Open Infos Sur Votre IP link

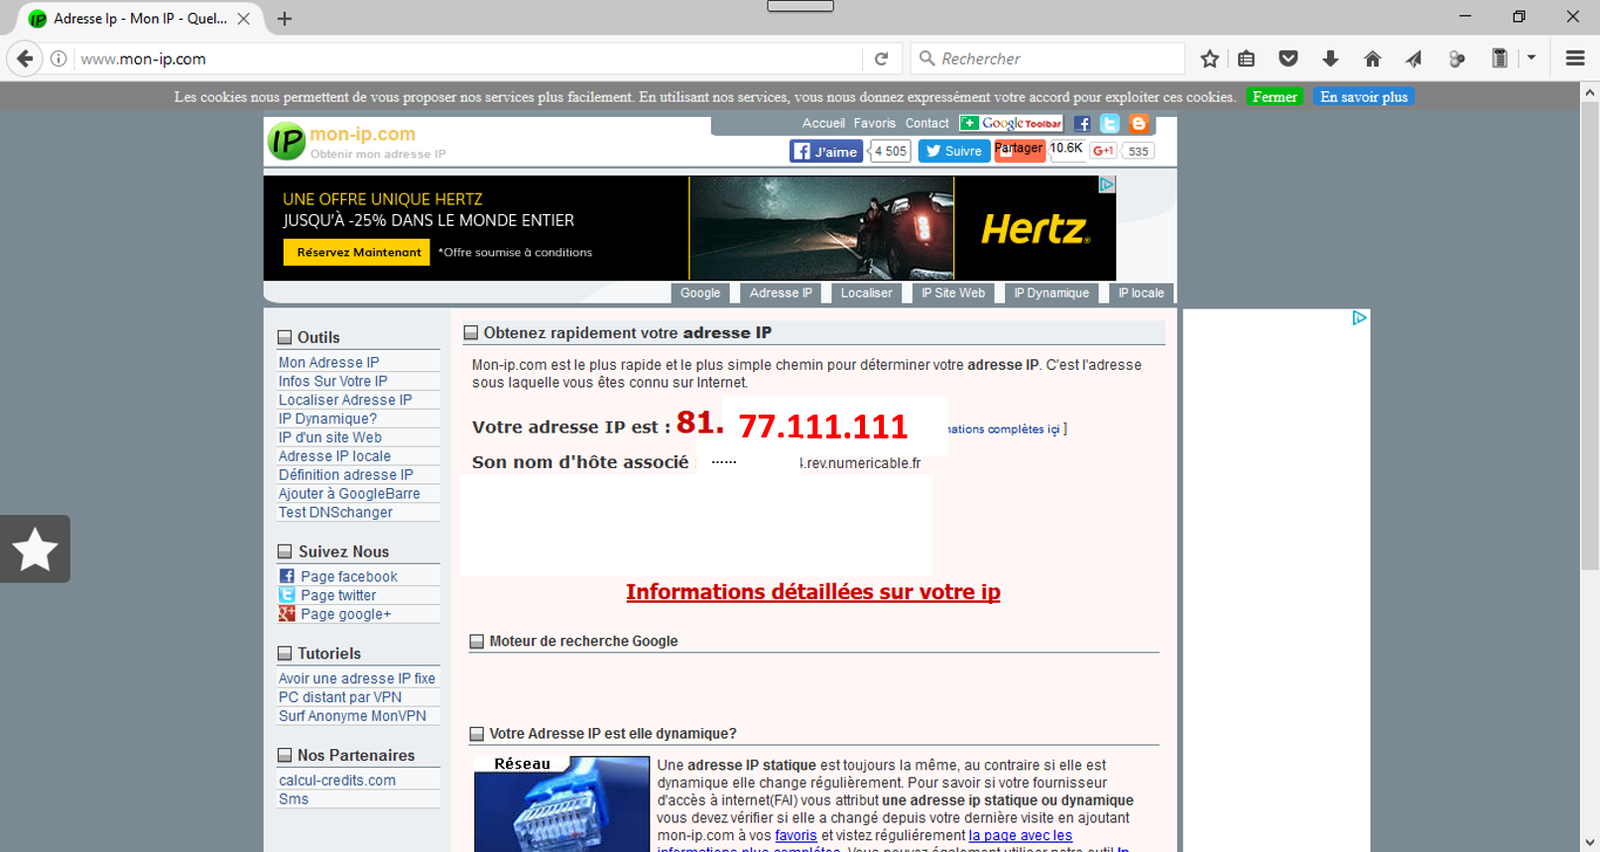(x=333, y=381)
